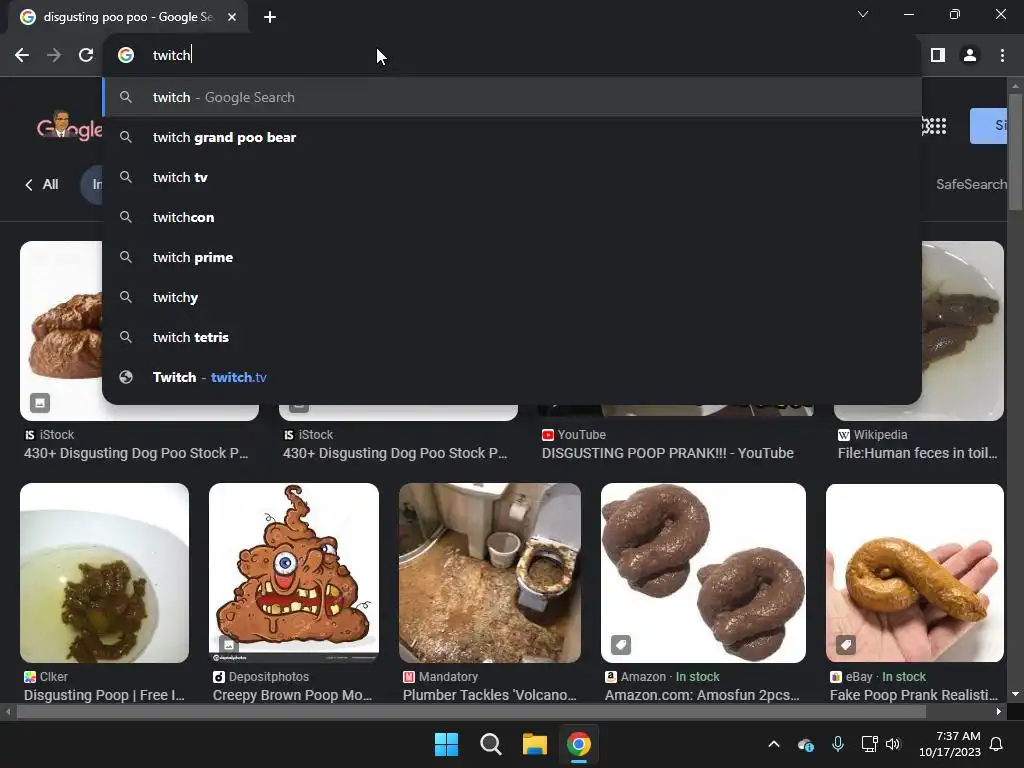
Task: Close the disgusting poo poo tab
Action: tap(232, 17)
